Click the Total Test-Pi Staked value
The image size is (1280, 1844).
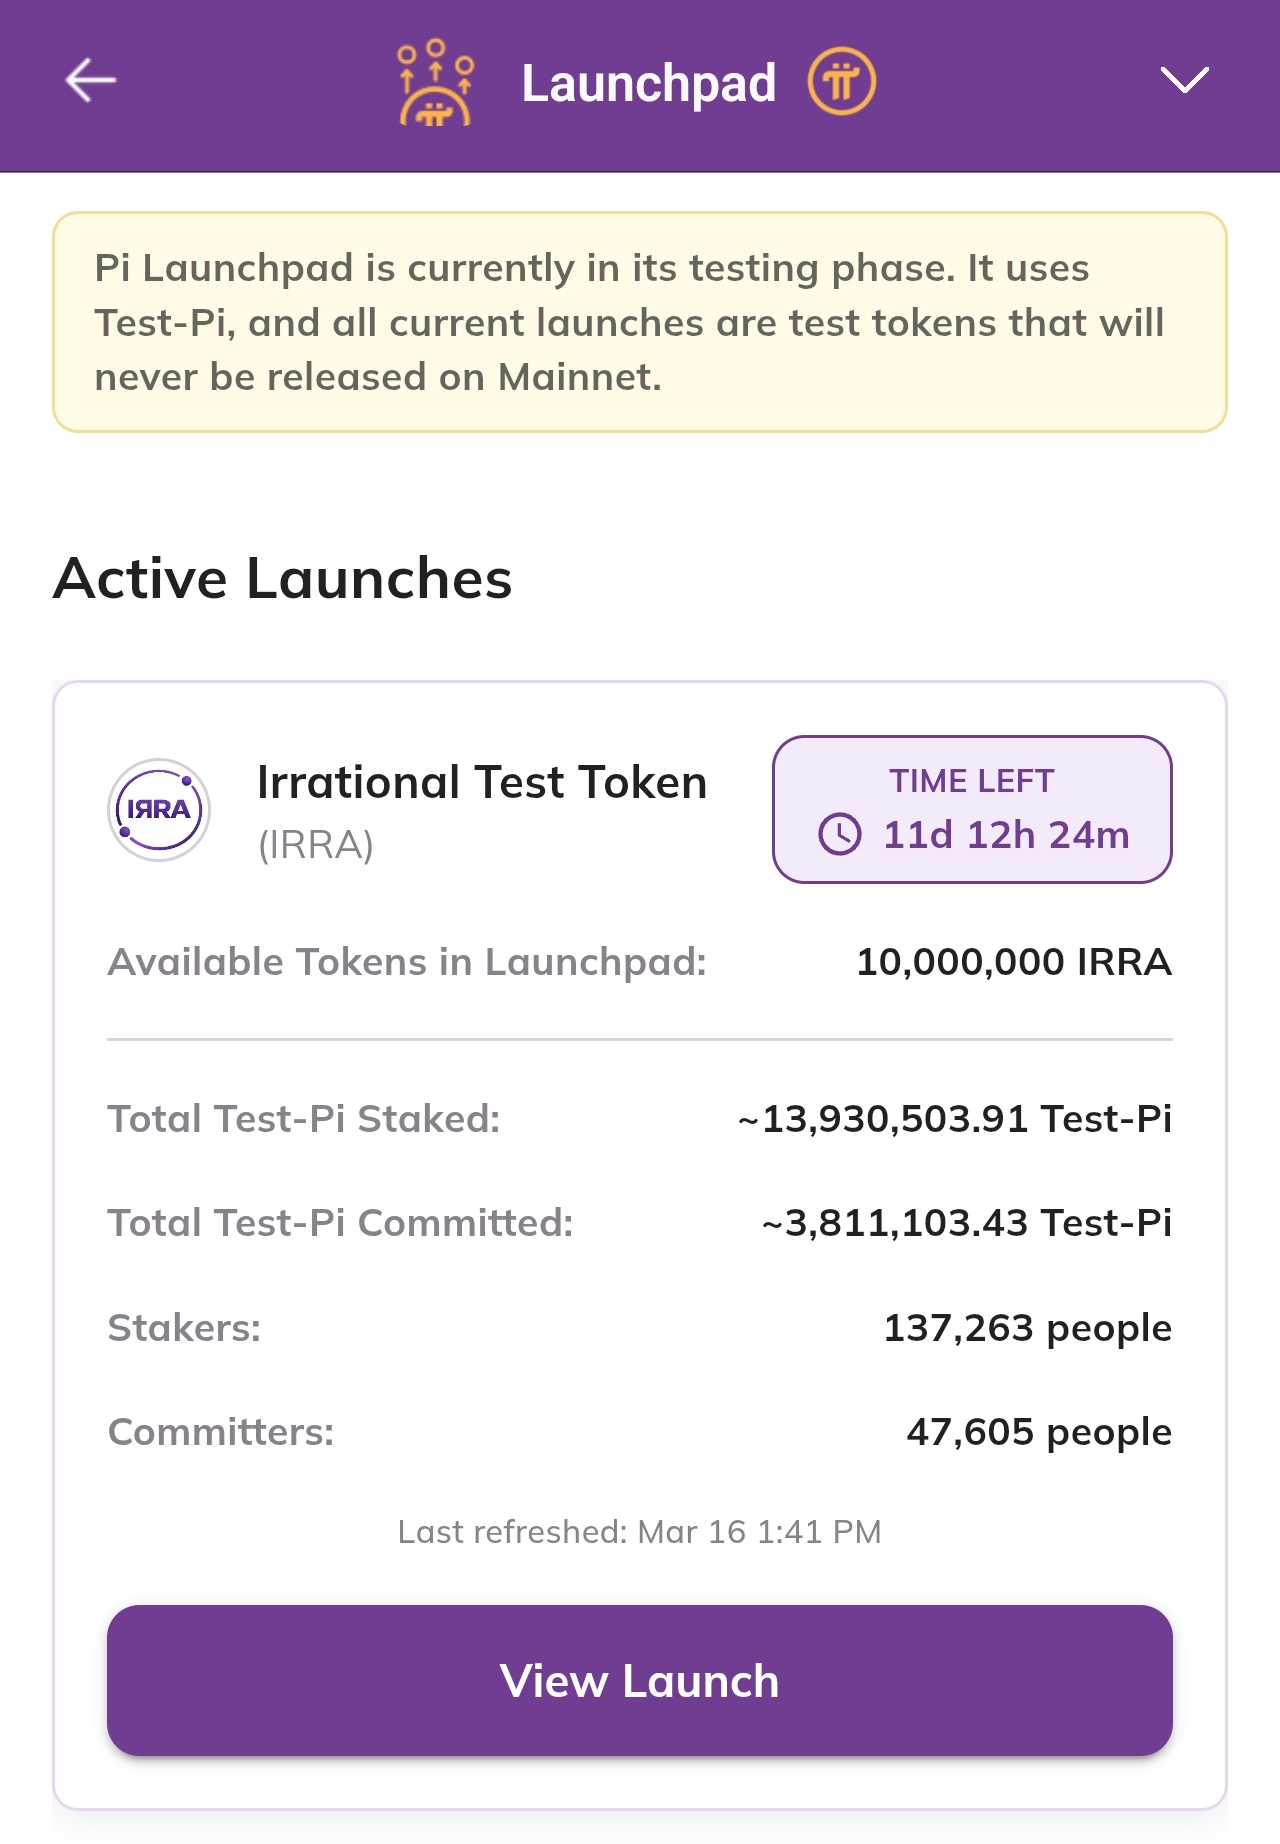pos(955,1119)
